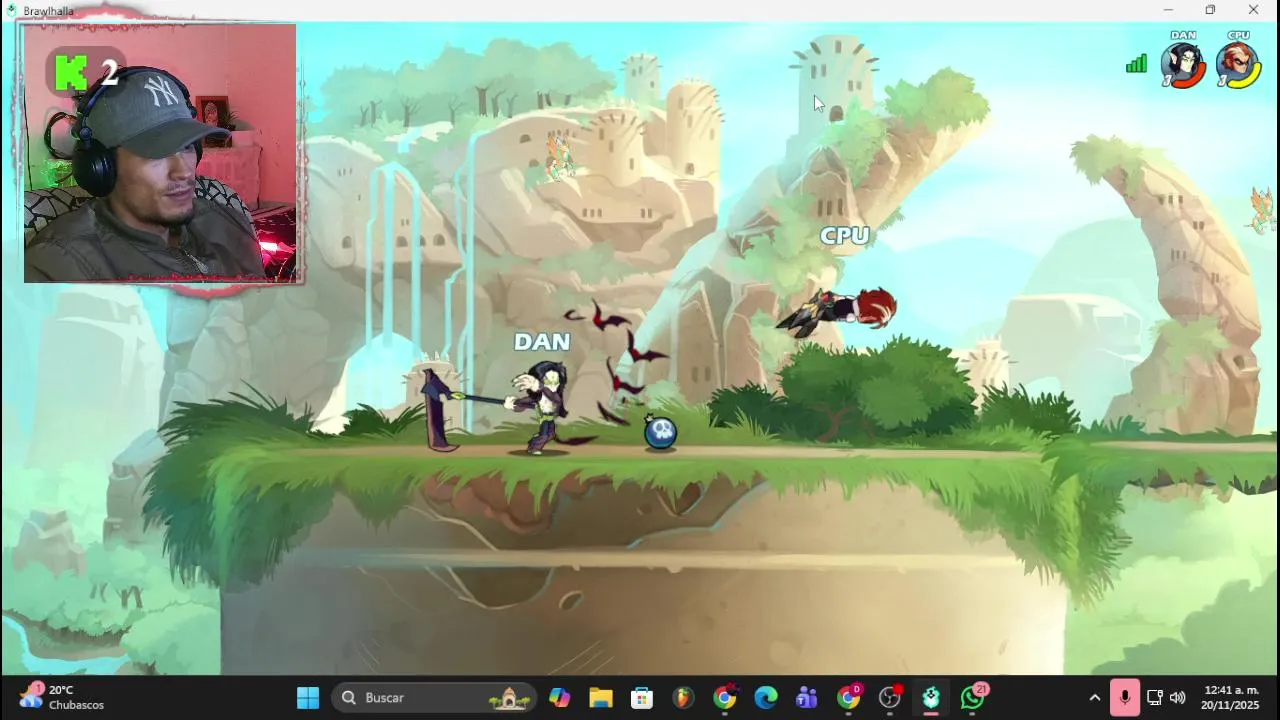Open Microsoft Store from the taskbar
Screen dimensions: 1280x720
click(641, 697)
